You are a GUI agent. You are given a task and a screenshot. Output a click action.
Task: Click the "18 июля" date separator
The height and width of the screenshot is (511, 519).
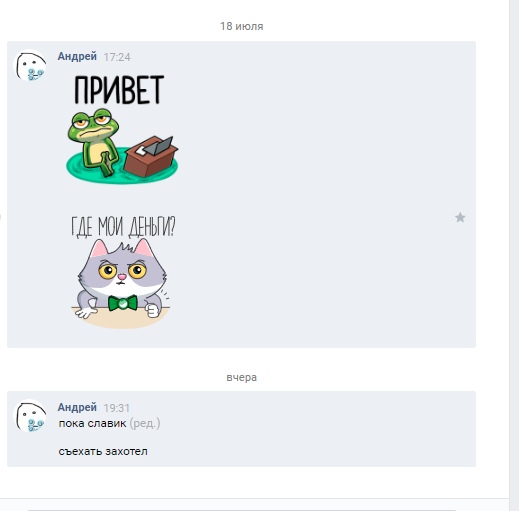click(241, 26)
